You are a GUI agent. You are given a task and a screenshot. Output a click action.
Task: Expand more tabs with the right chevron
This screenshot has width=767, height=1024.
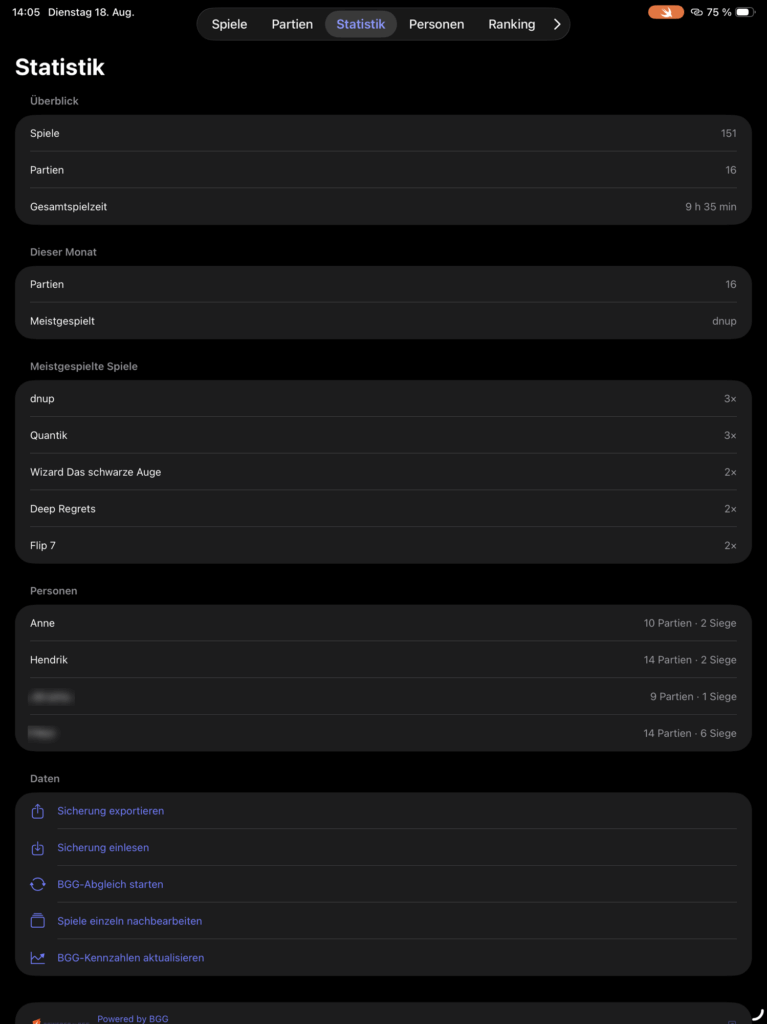(557, 24)
